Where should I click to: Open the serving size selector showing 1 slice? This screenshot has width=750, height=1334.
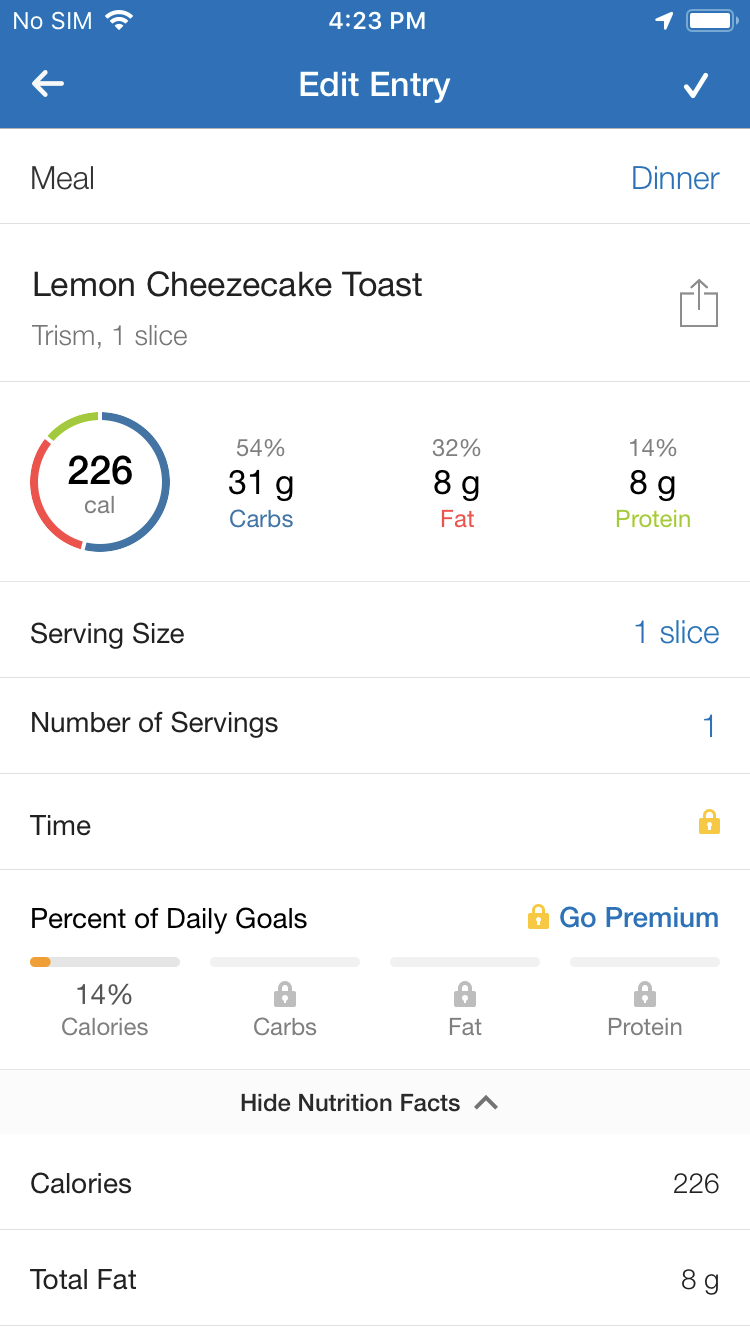pos(677,632)
